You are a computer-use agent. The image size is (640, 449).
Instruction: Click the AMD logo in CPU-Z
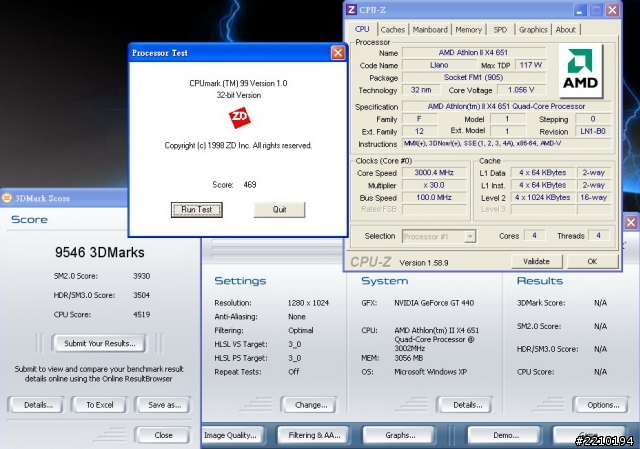click(x=580, y=70)
